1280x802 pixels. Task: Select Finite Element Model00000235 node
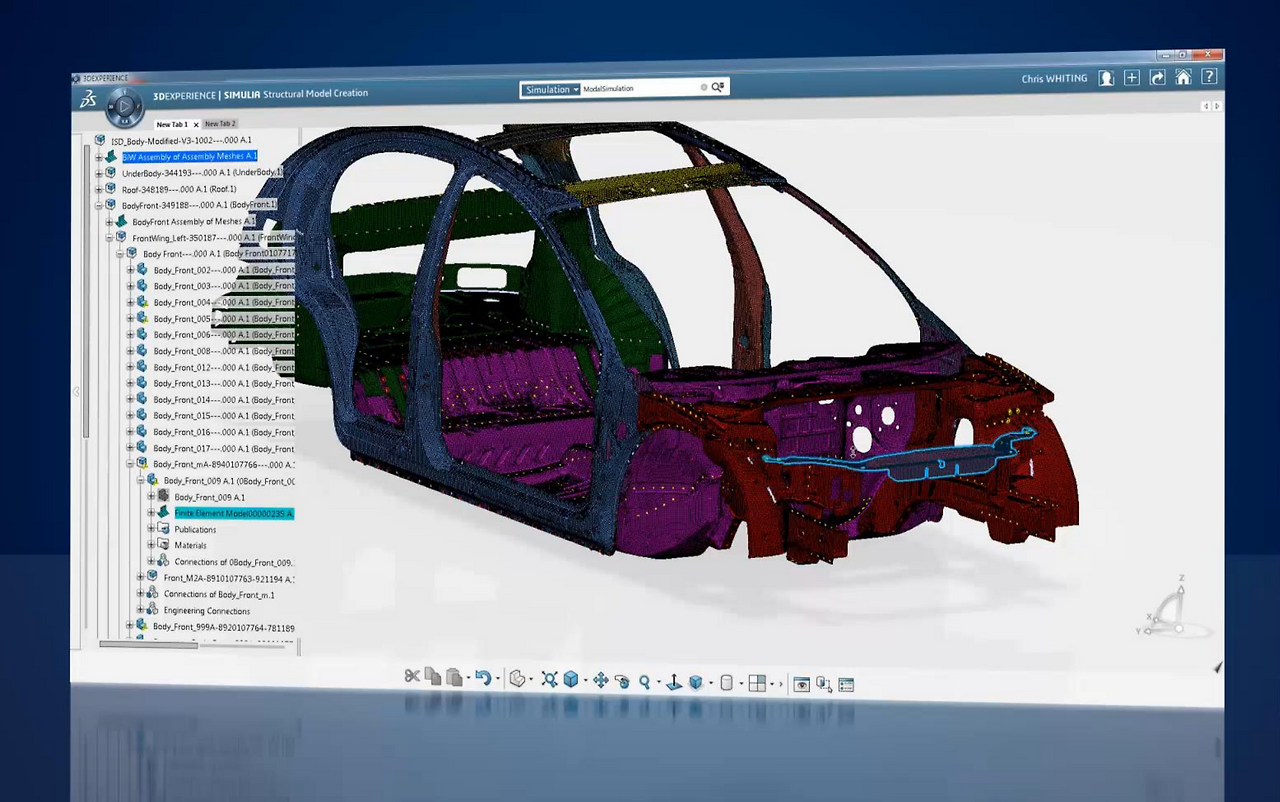(x=234, y=513)
